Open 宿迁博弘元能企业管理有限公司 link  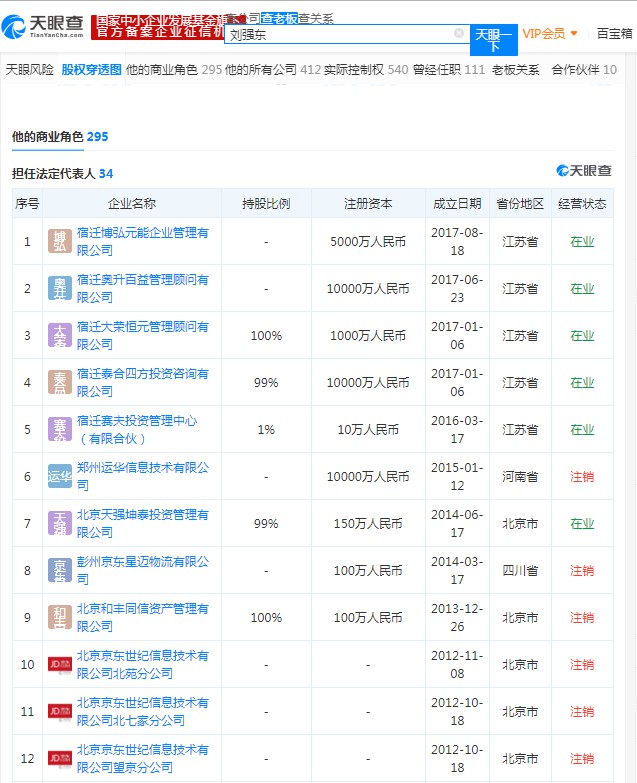(x=143, y=241)
